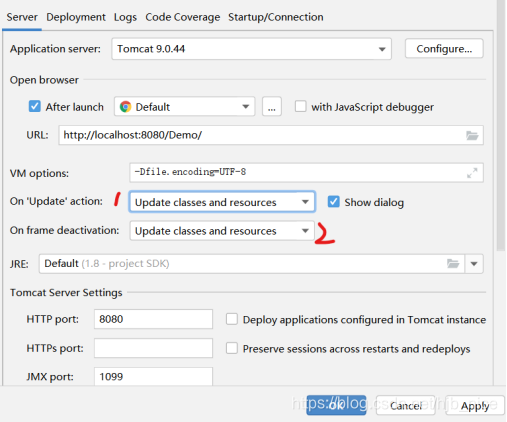The width and height of the screenshot is (507, 422).
Task: Click the Cancel button
Action: point(406,405)
